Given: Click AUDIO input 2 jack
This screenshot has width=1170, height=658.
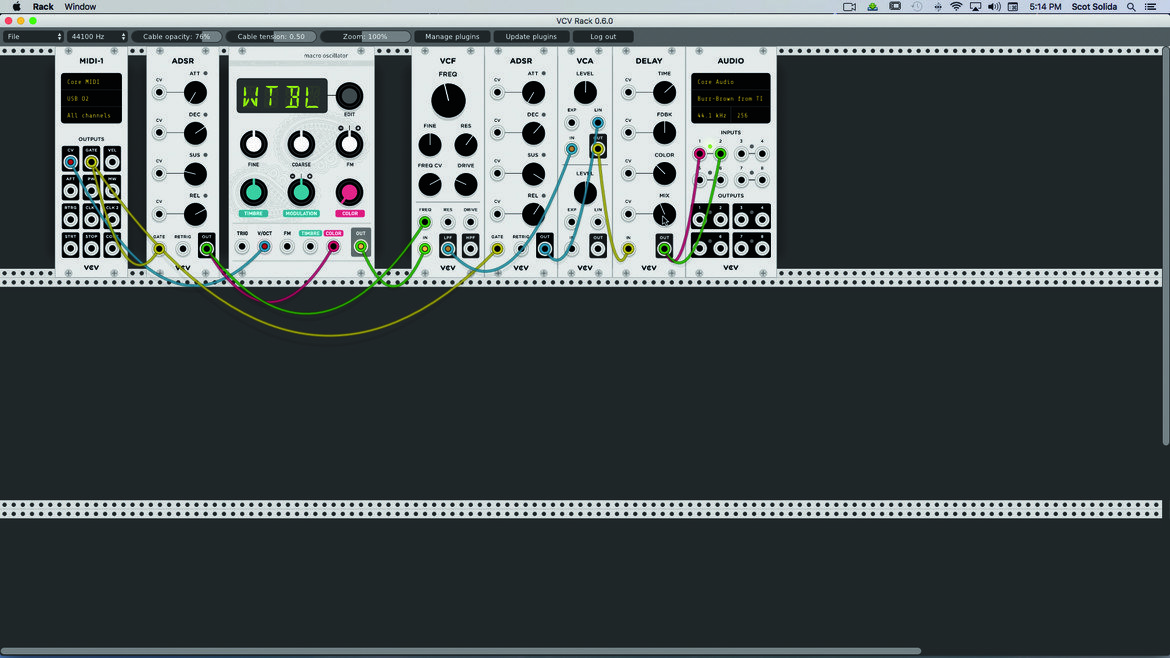Looking at the screenshot, I should click(x=720, y=154).
